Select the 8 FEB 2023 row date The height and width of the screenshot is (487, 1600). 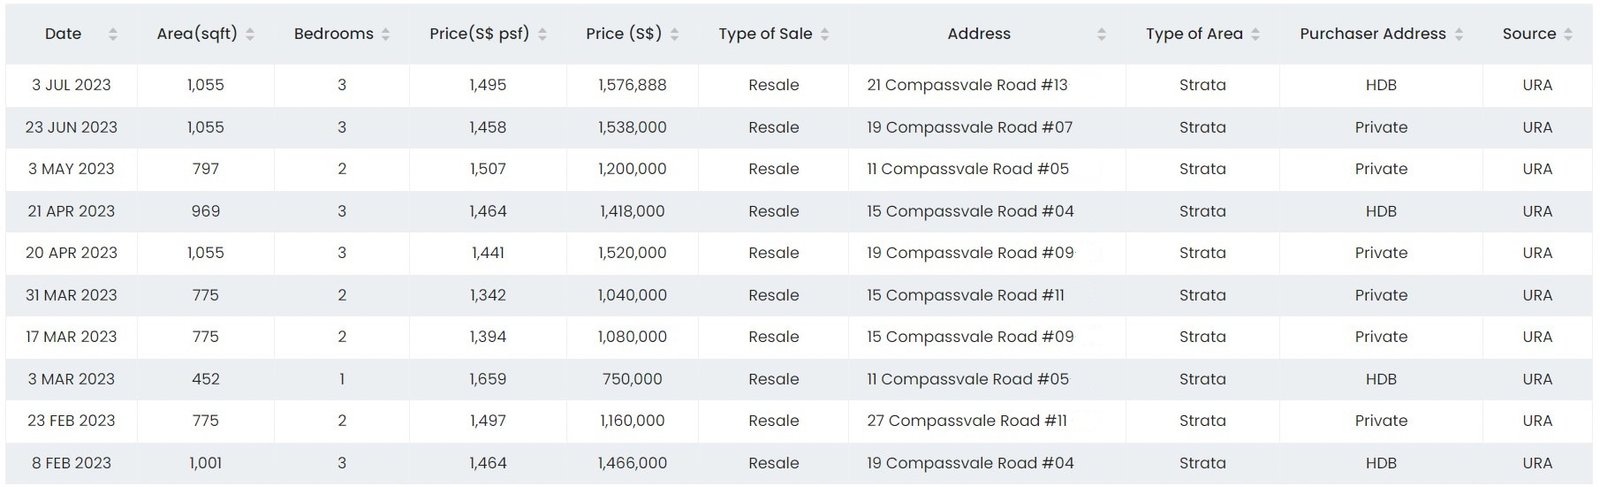[x=71, y=463]
